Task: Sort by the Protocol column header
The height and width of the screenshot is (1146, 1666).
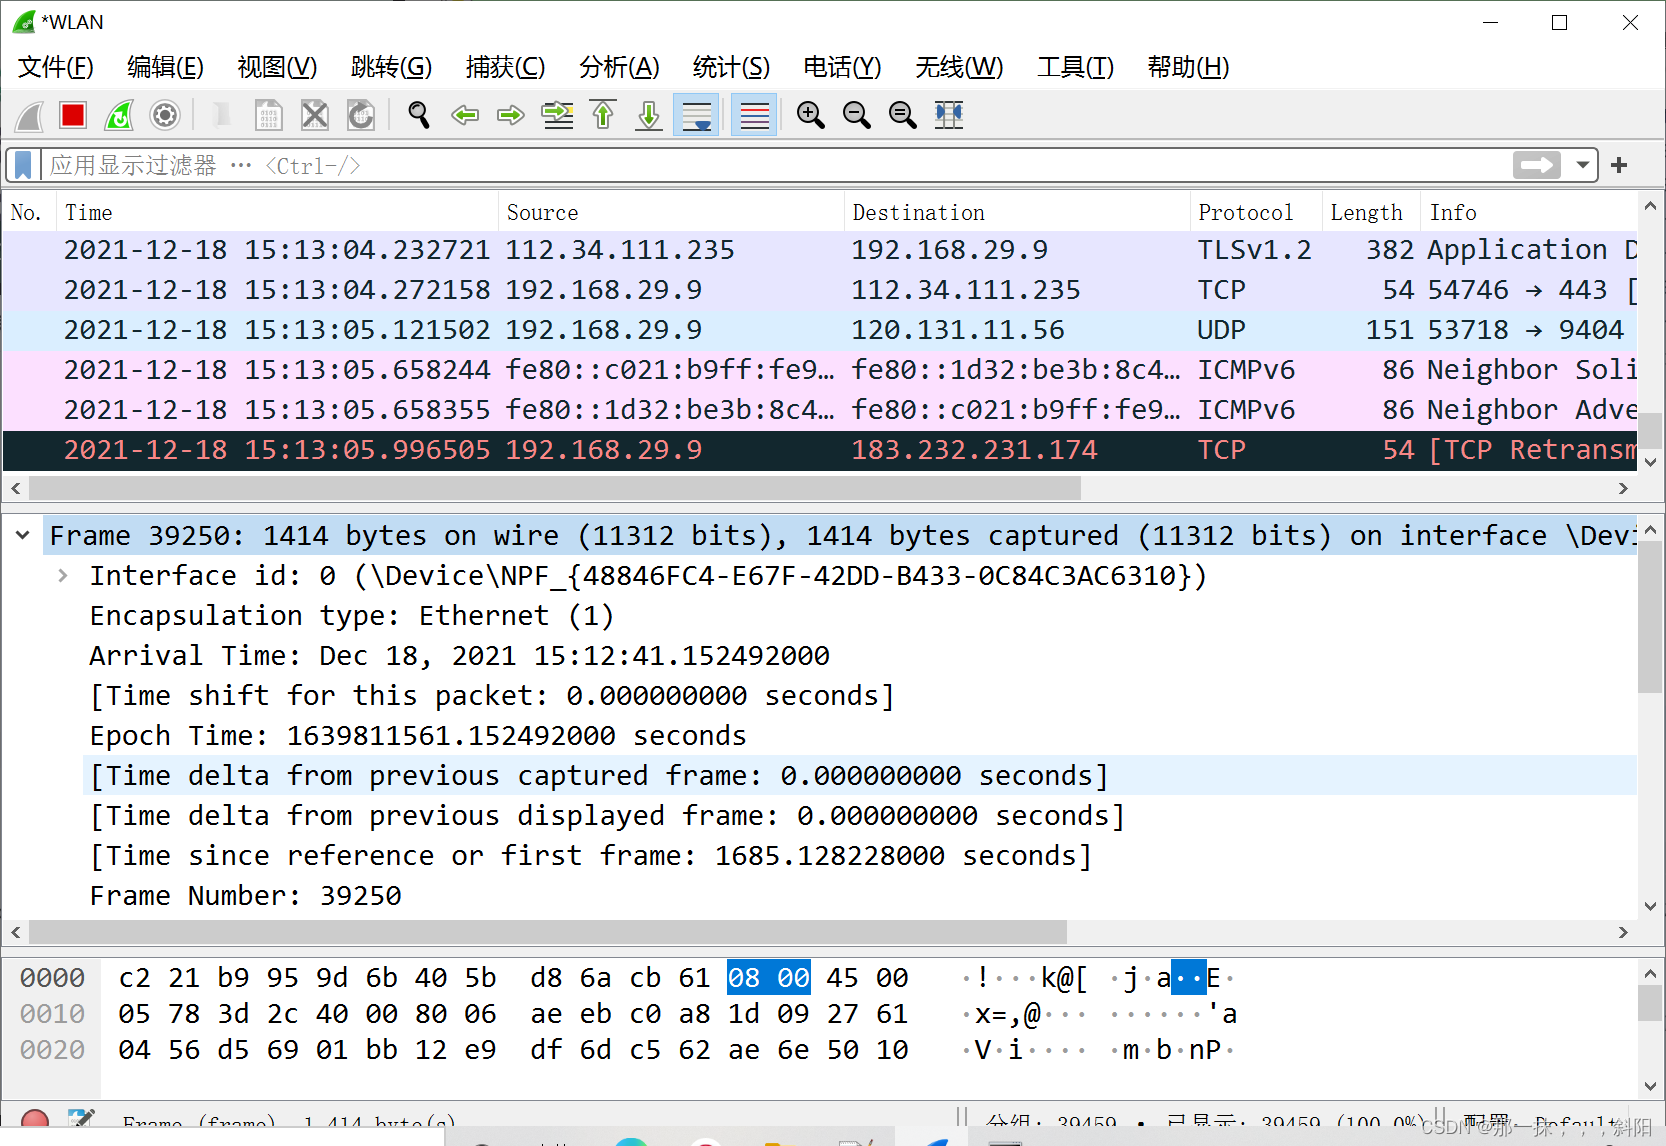Action: [1256, 212]
